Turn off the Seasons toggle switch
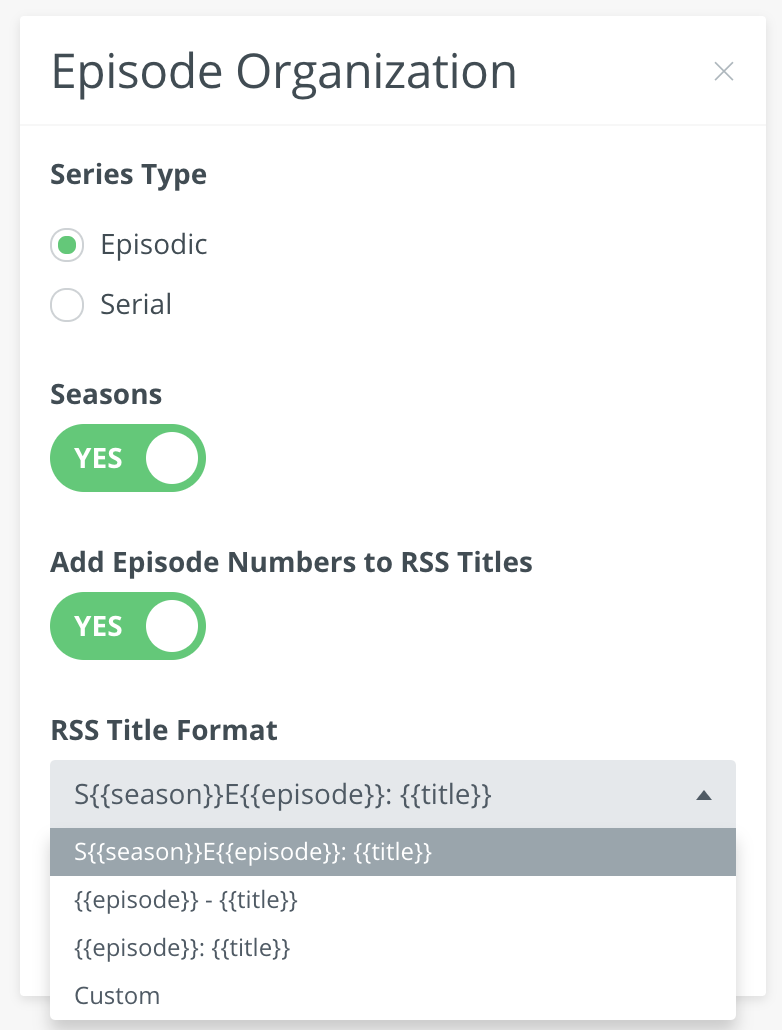 click(128, 458)
